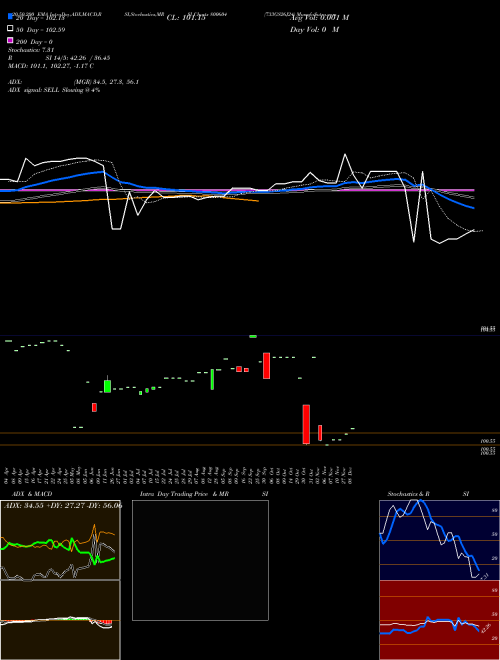Click the 'ADX signal: SELL' text

[35, 90]
